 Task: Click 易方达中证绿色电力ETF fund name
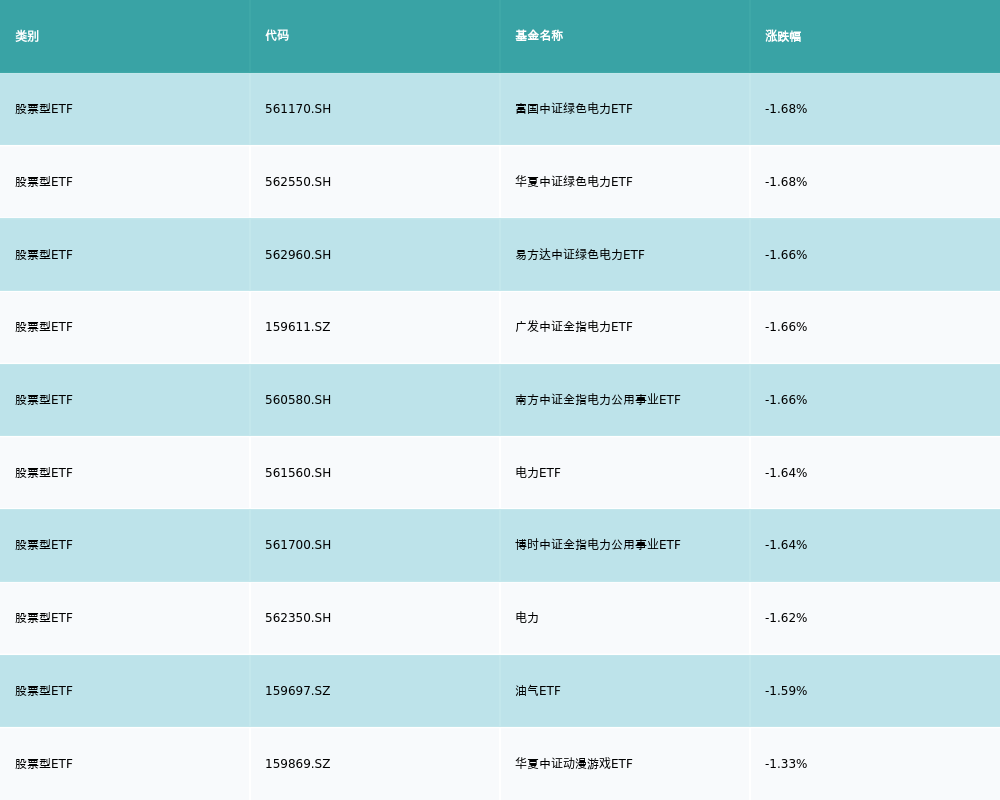coord(579,255)
